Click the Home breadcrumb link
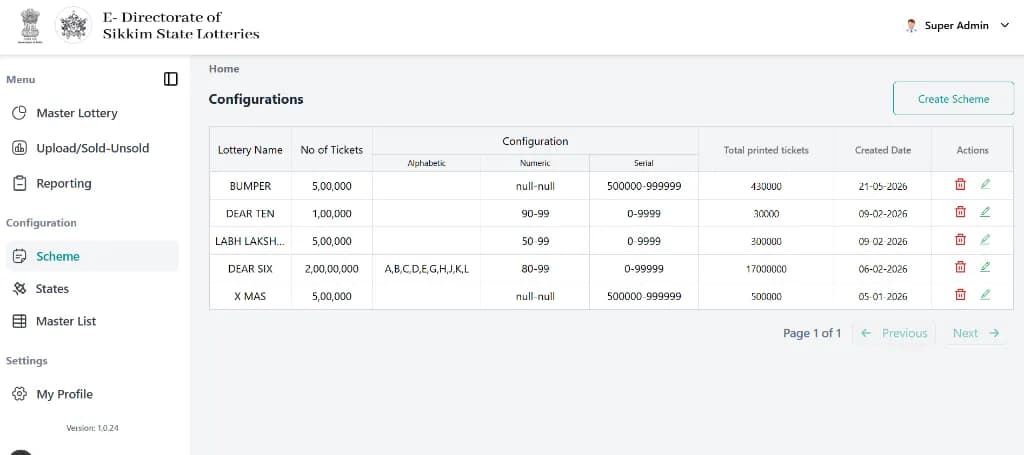The width and height of the screenshot is (1024, 455). 224,69
